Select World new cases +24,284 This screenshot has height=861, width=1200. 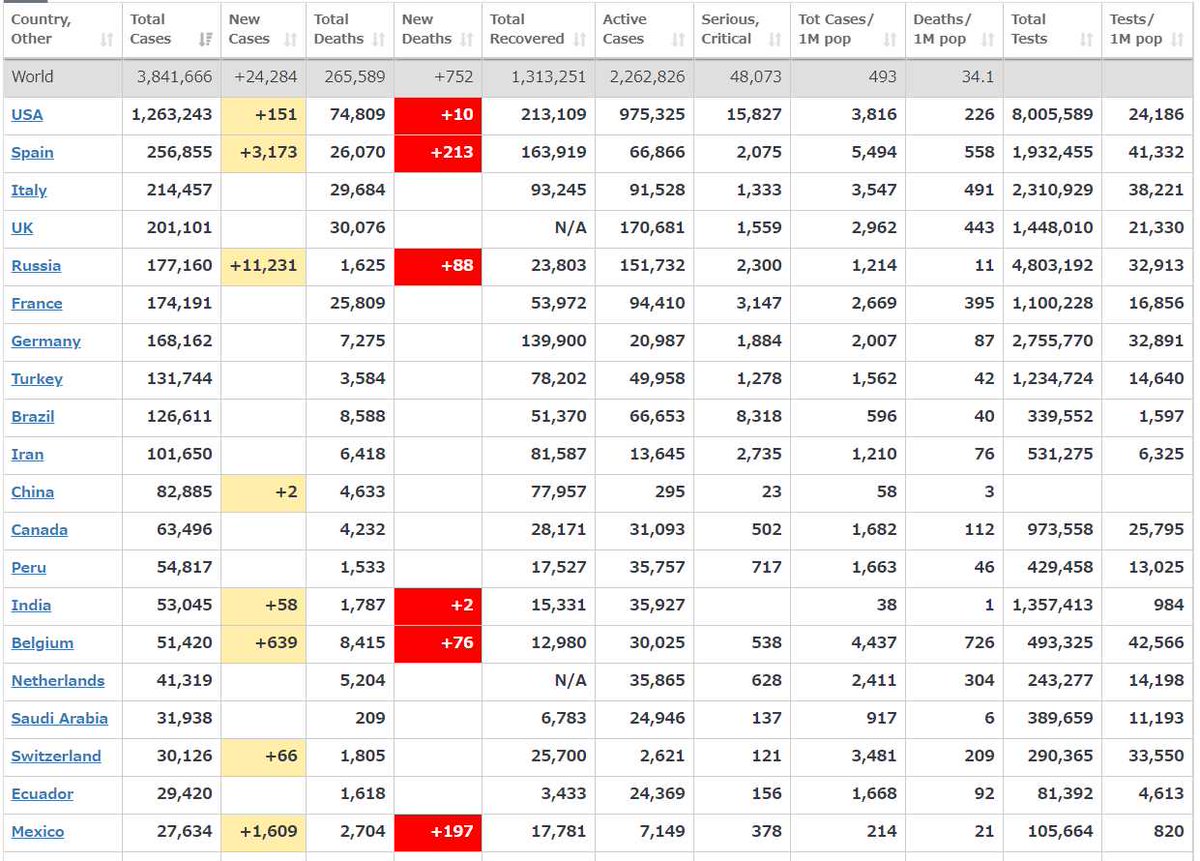pos(265,76)
